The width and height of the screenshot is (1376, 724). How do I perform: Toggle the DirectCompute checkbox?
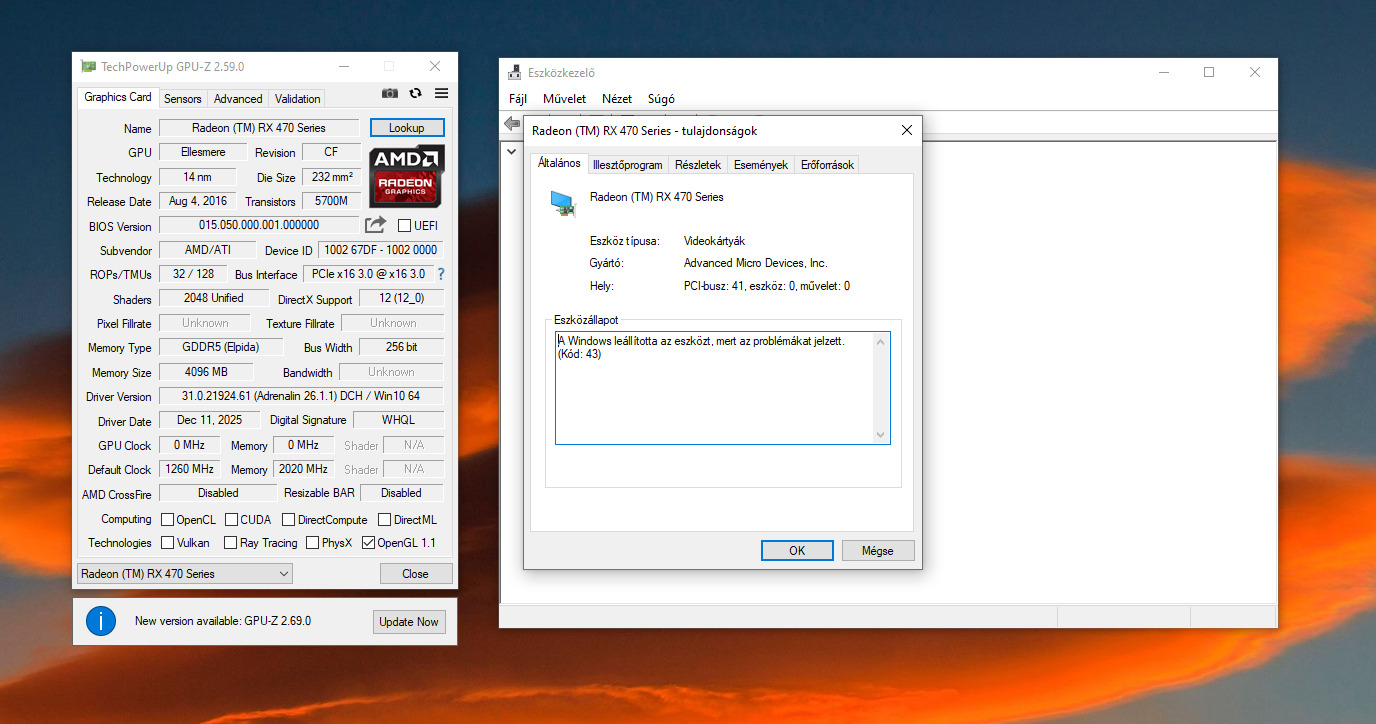pyautogui.click(x=288, y=519)
